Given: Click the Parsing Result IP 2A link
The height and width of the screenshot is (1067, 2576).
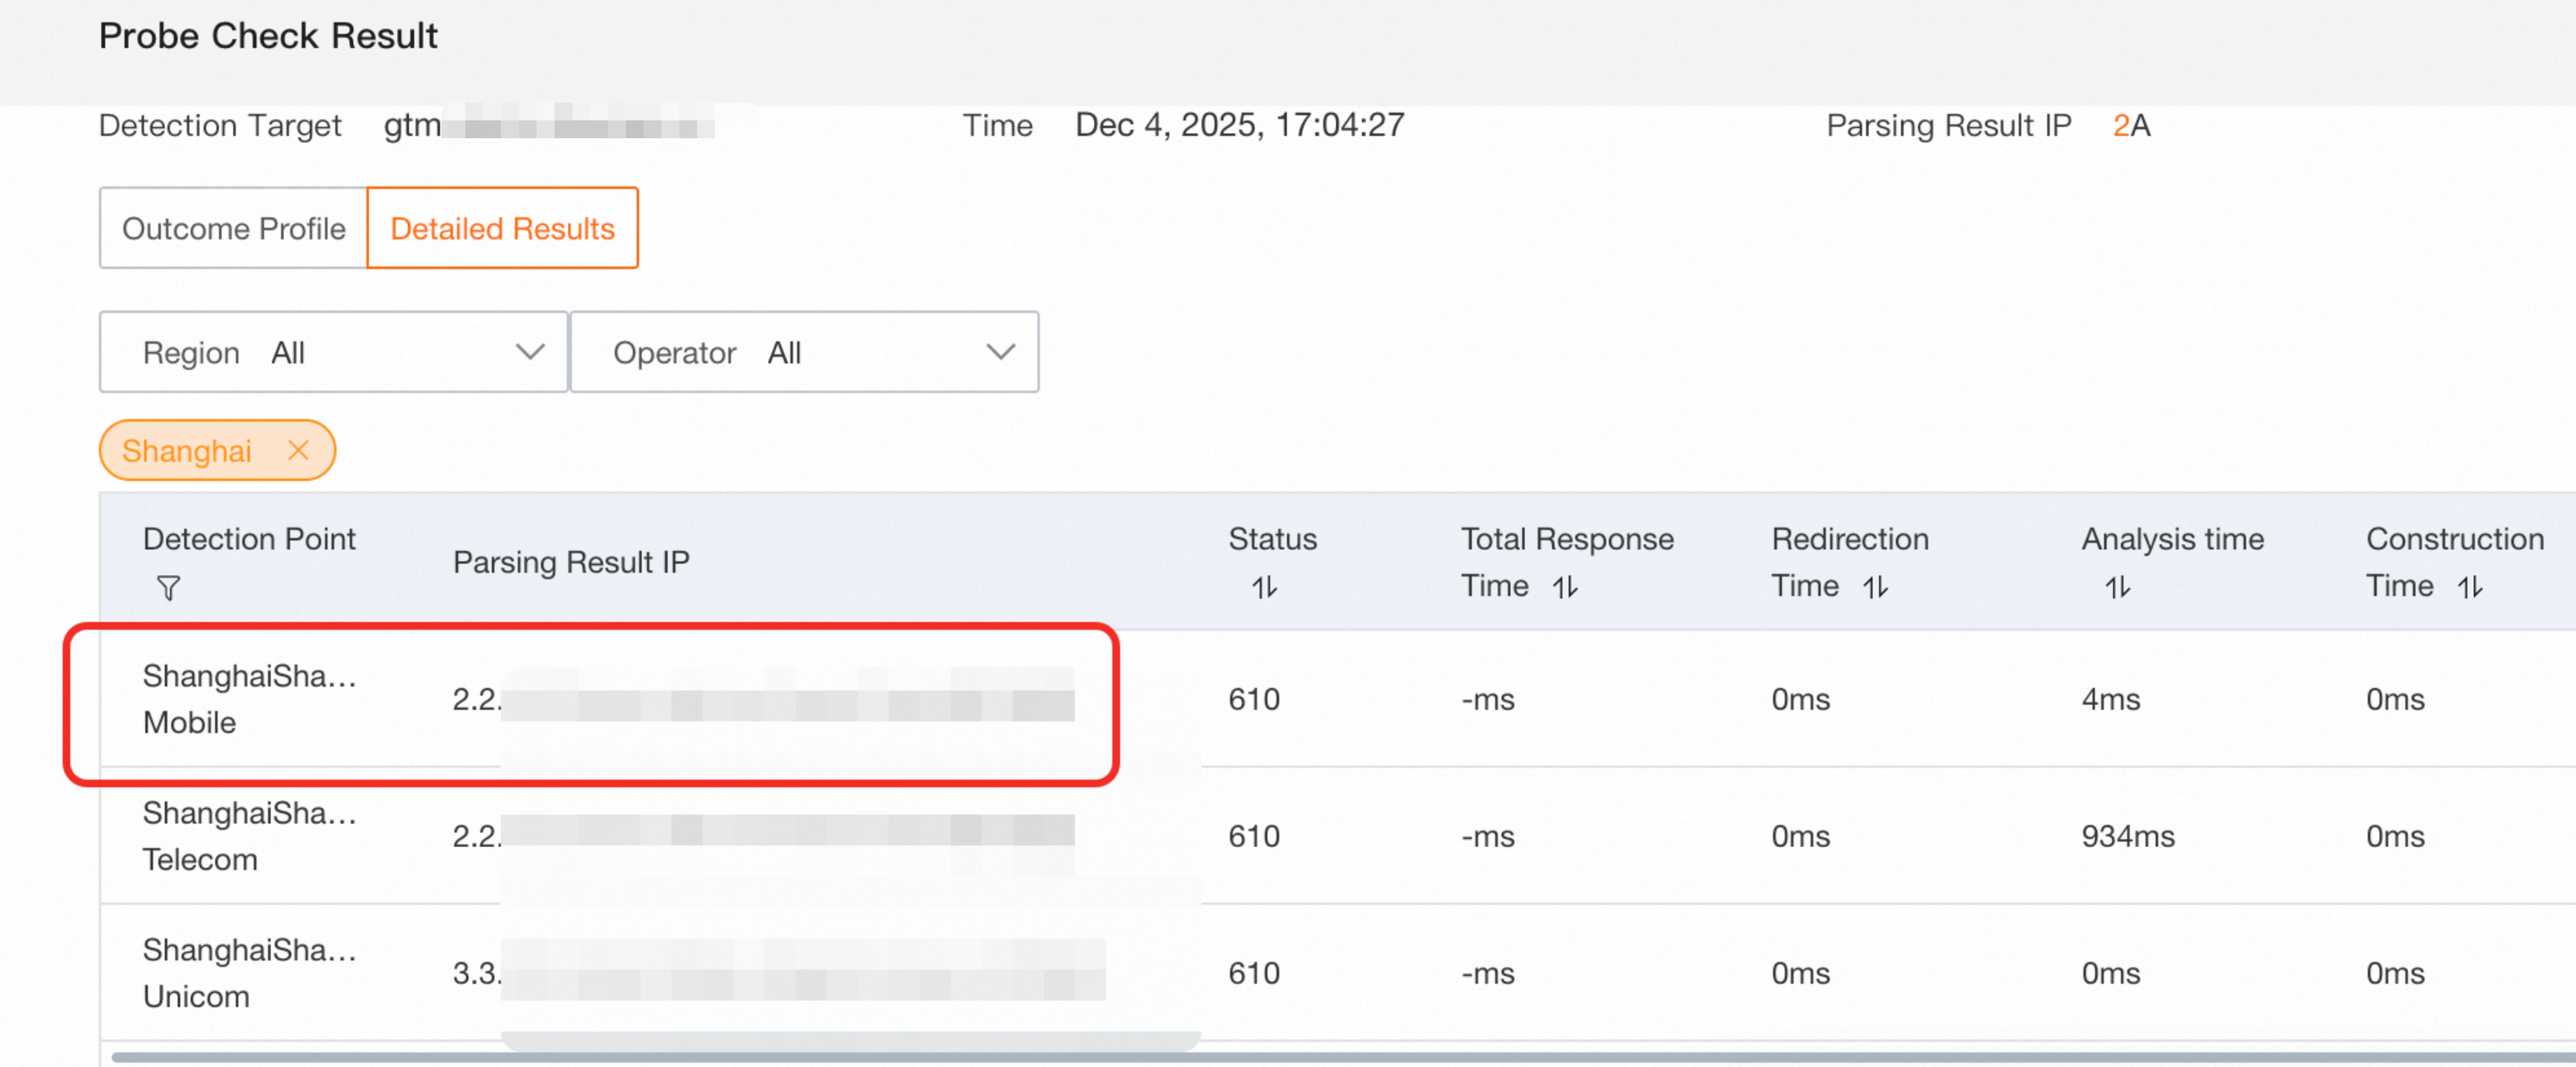Looking at the screenshot, I should click(x=2130, y=125).
